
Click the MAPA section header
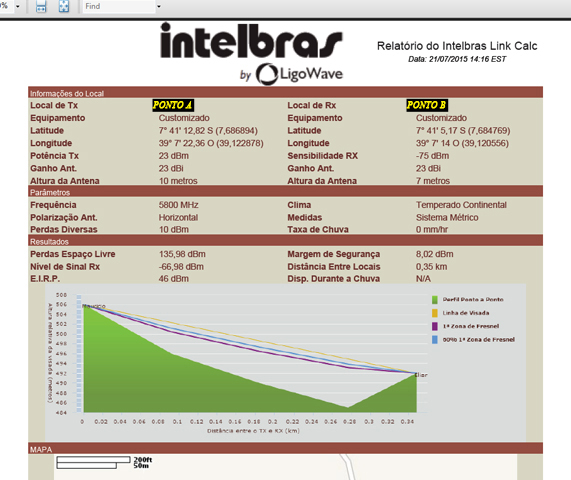(285, 449)
